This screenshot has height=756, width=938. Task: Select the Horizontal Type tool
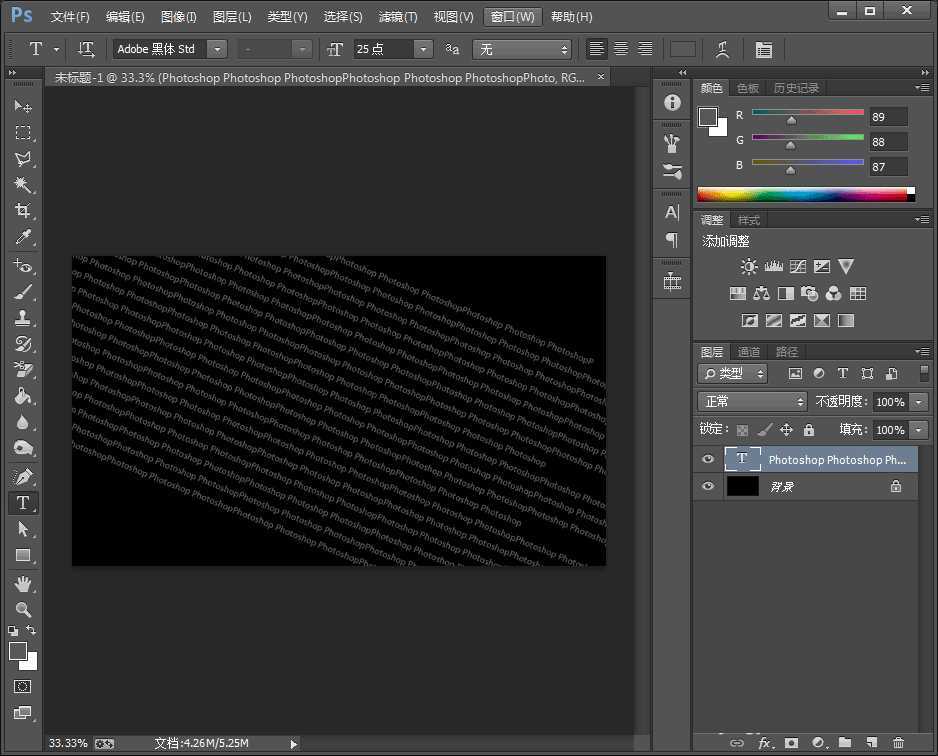(x=24, y=503)
